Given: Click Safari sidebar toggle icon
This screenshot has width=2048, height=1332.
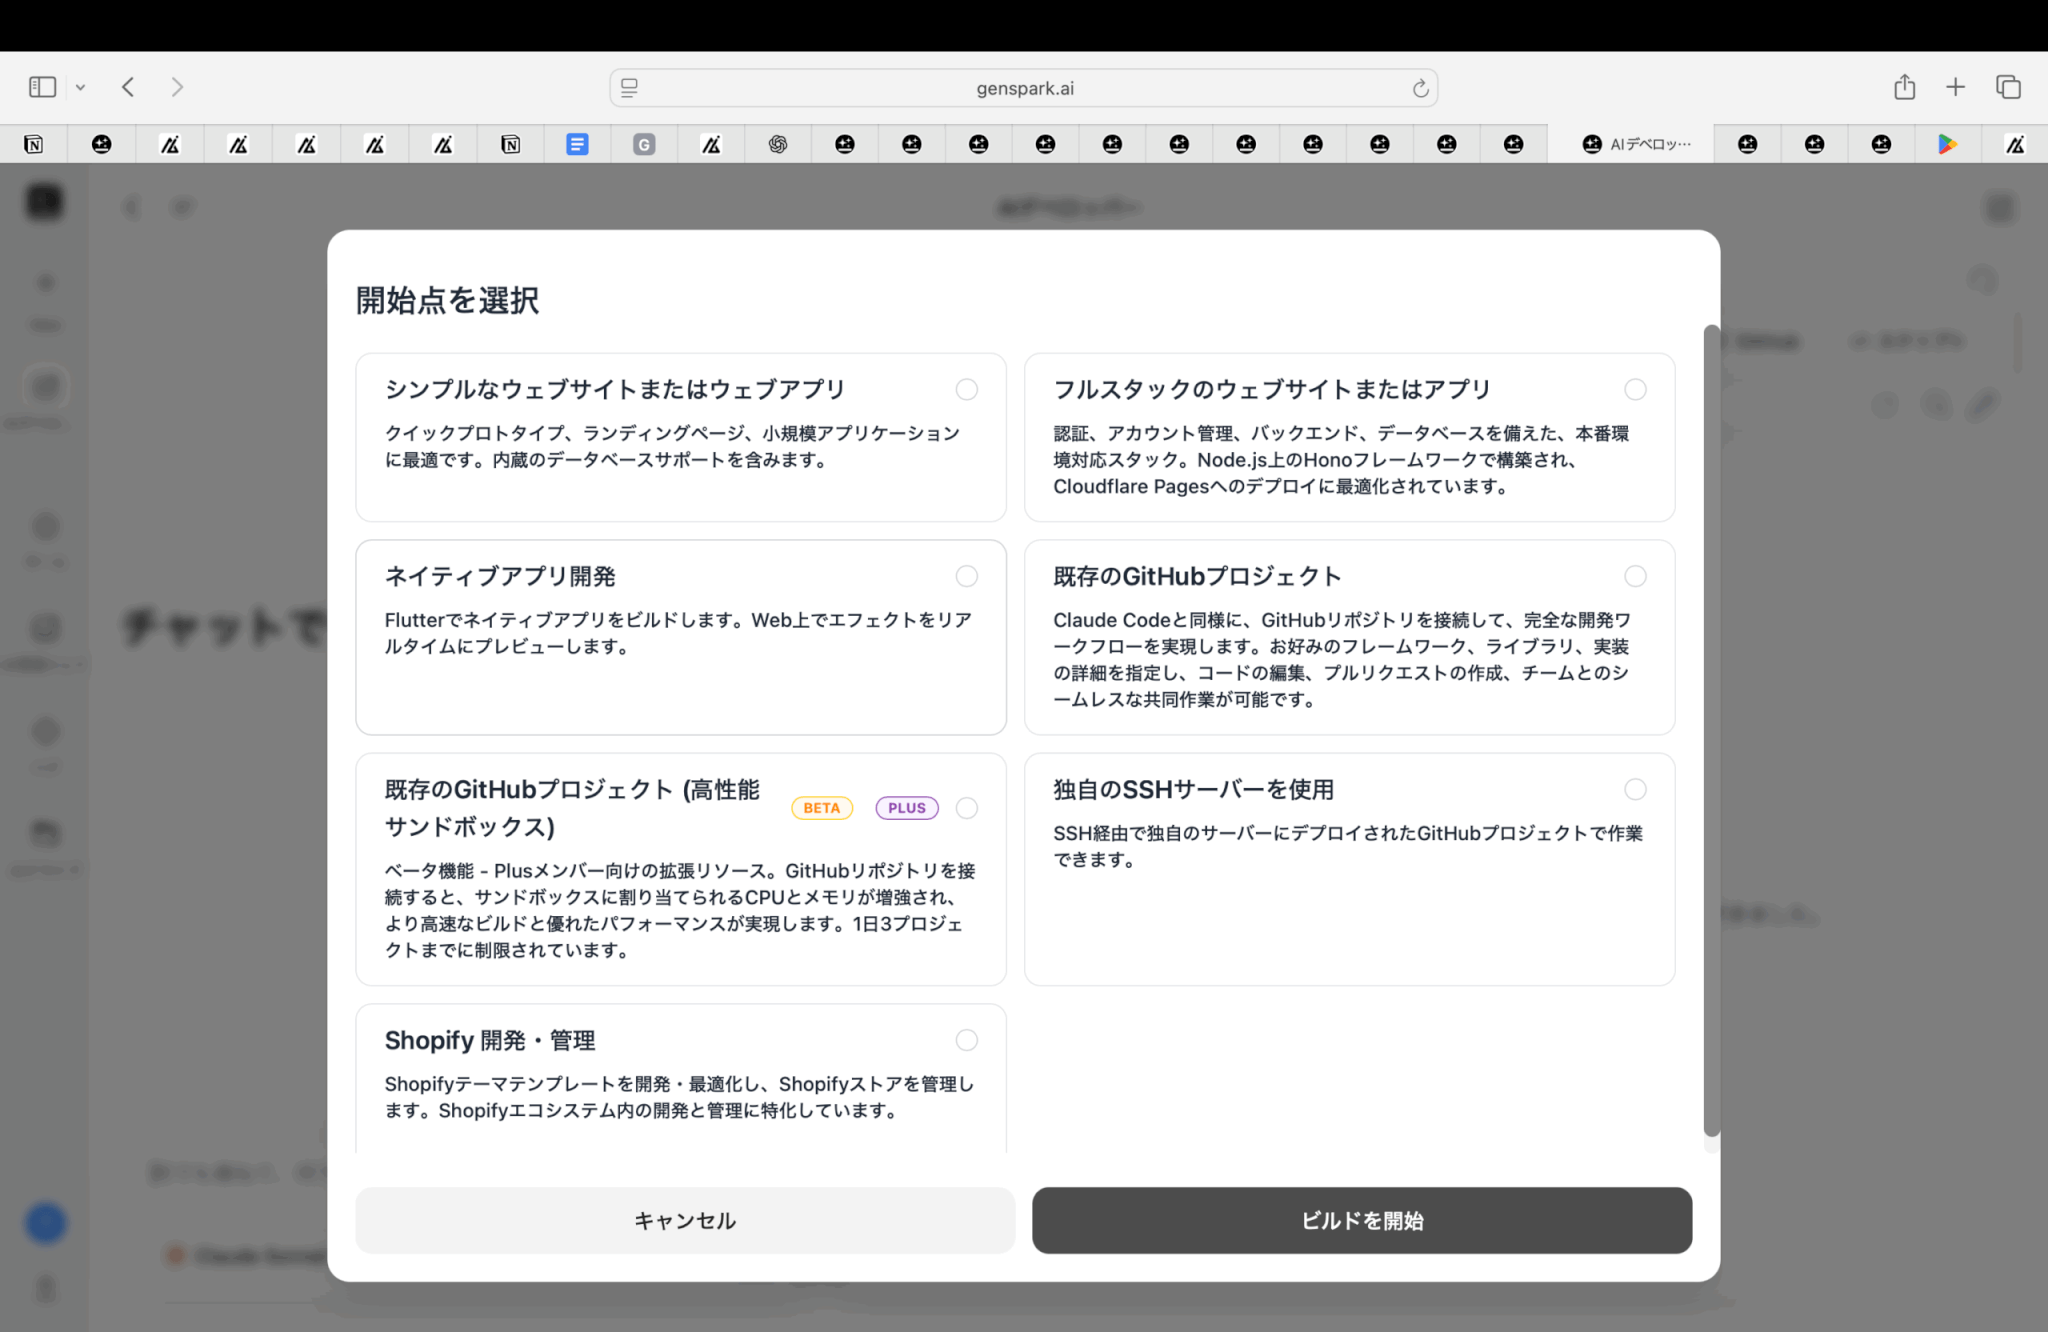Looking at the screenshot, I should pos(42,87).
